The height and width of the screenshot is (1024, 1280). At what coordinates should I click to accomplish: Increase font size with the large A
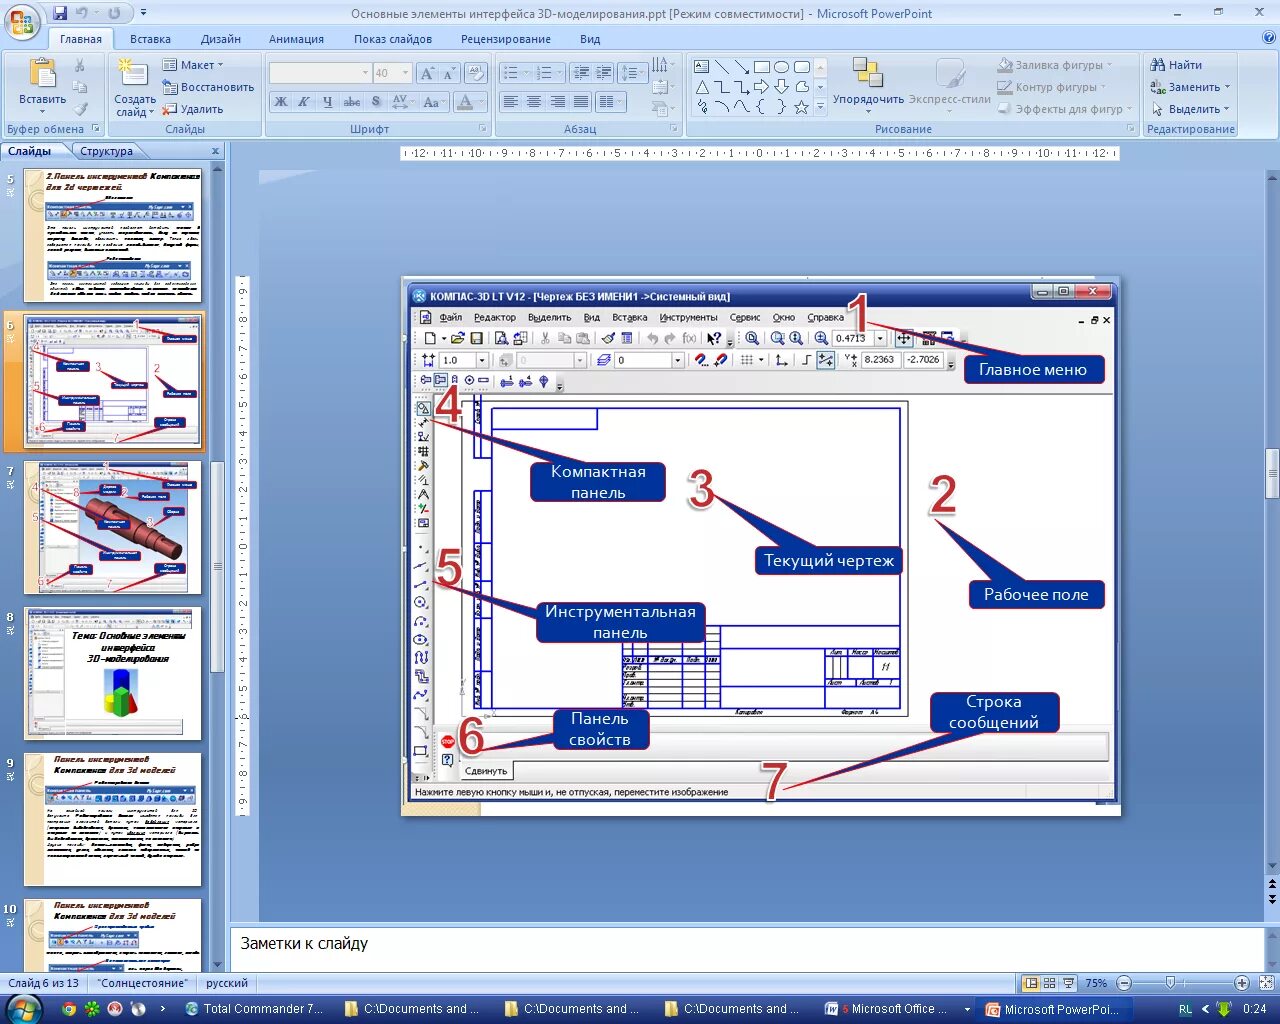(427, 73)
